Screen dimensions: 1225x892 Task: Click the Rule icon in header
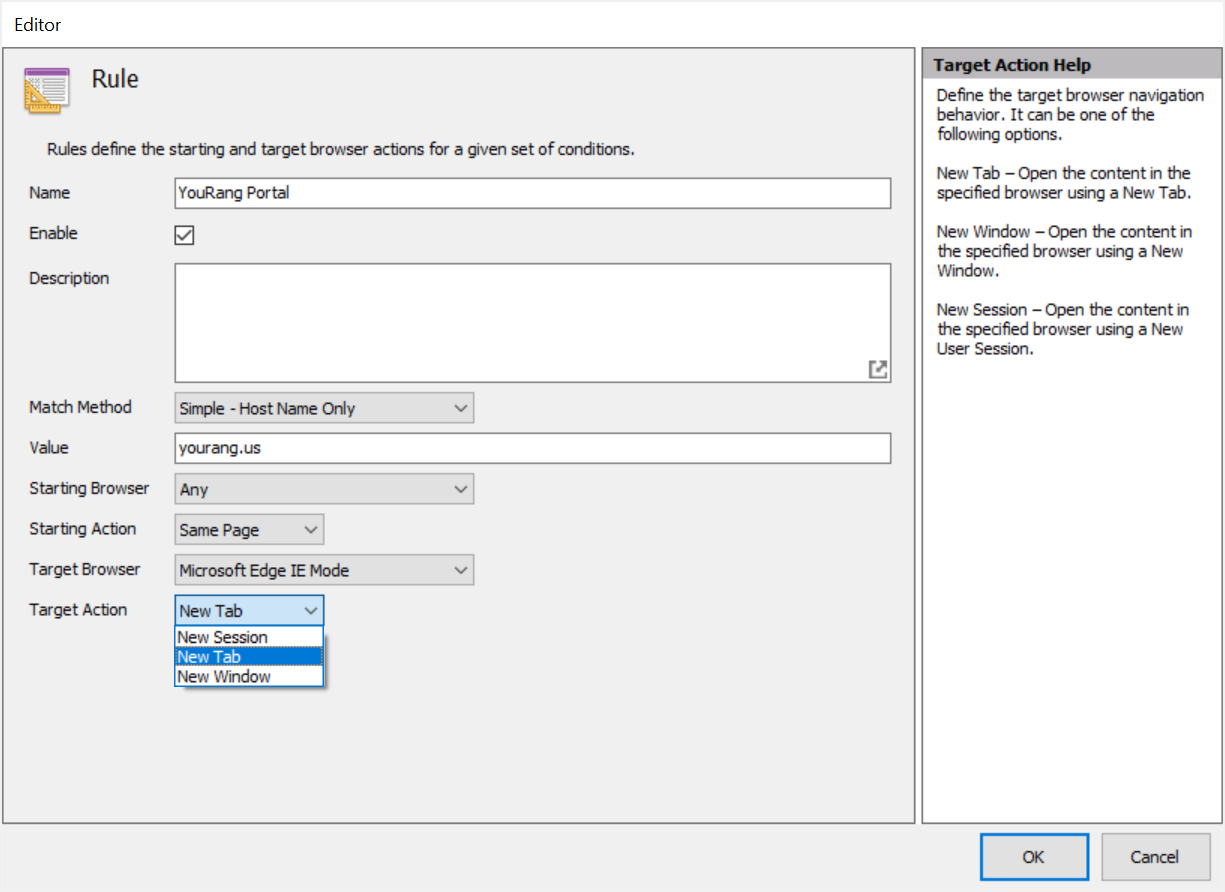[47, 90]
